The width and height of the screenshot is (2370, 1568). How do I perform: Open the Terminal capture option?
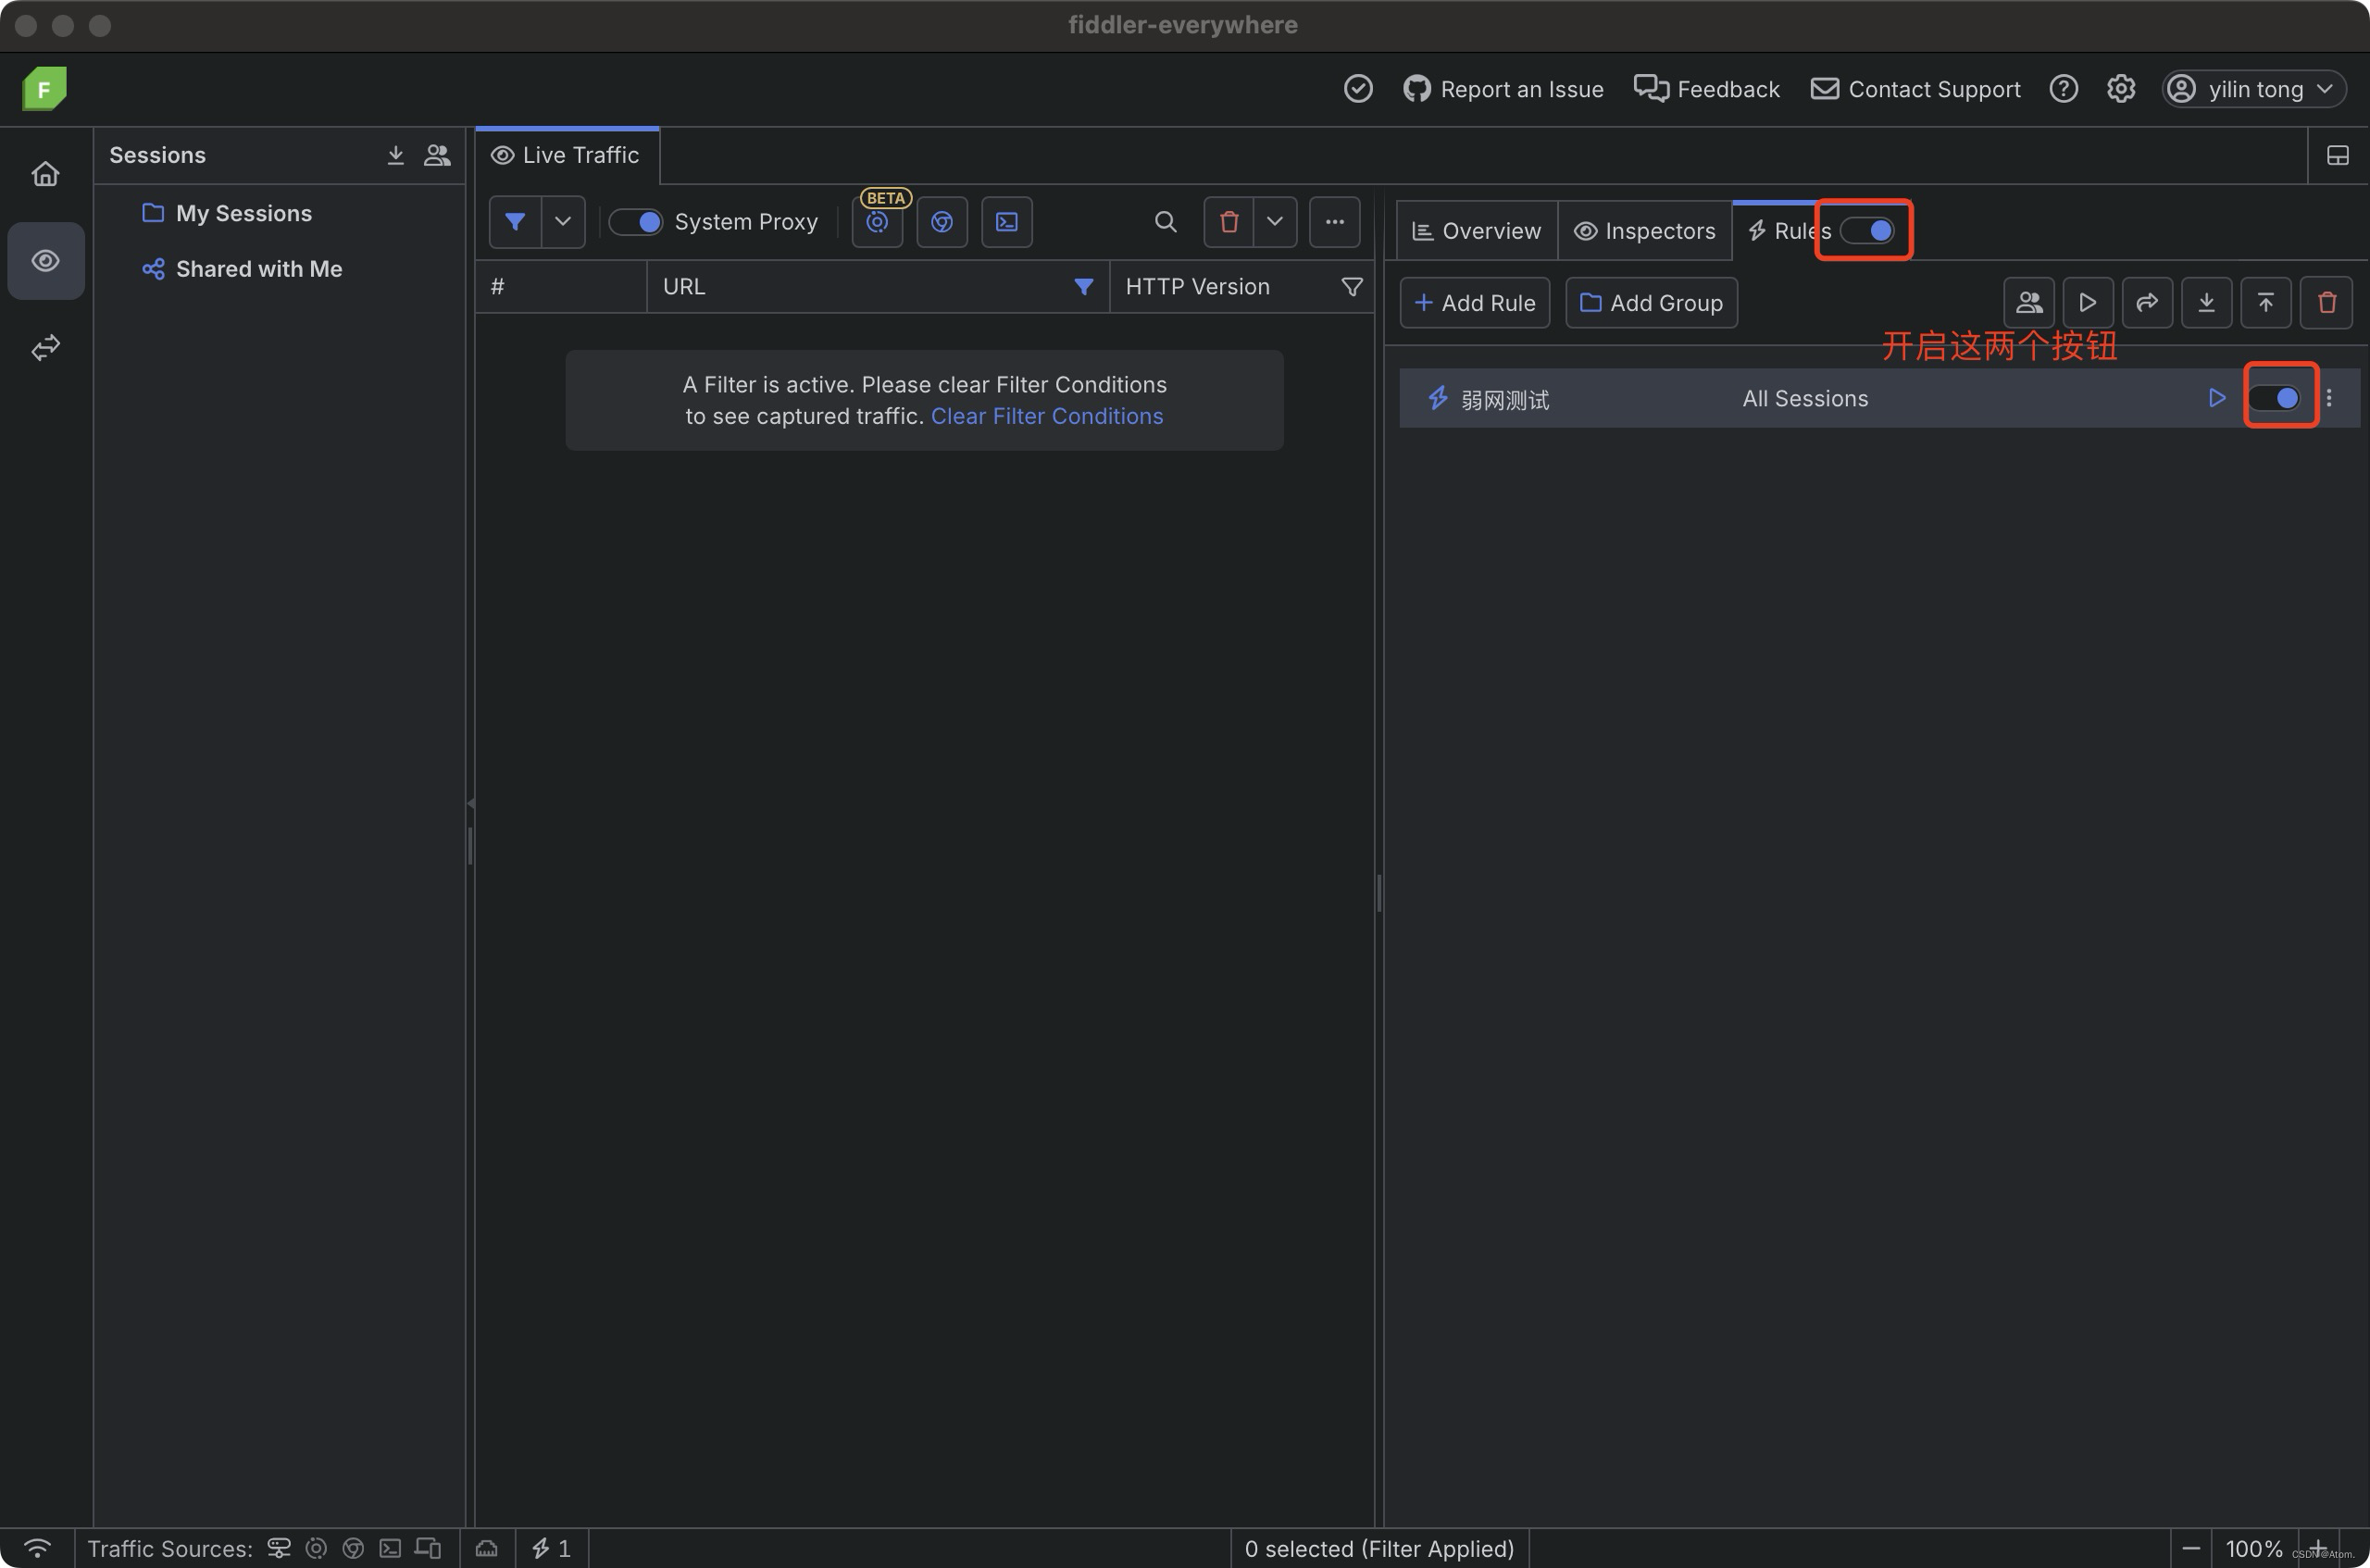[1006, 221]
